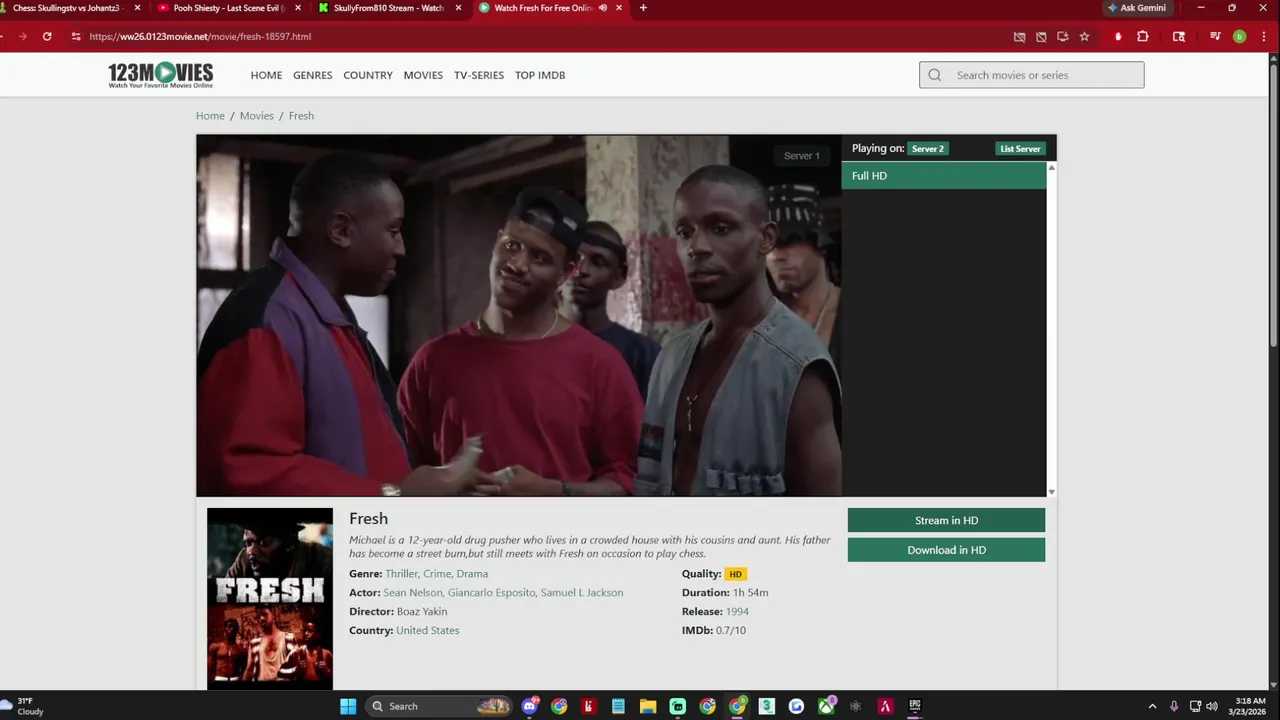This screenshot has height=720, width=1280.
Task: Open the Samuel L Jackson actor link
Action: click(x=582, y=593)
